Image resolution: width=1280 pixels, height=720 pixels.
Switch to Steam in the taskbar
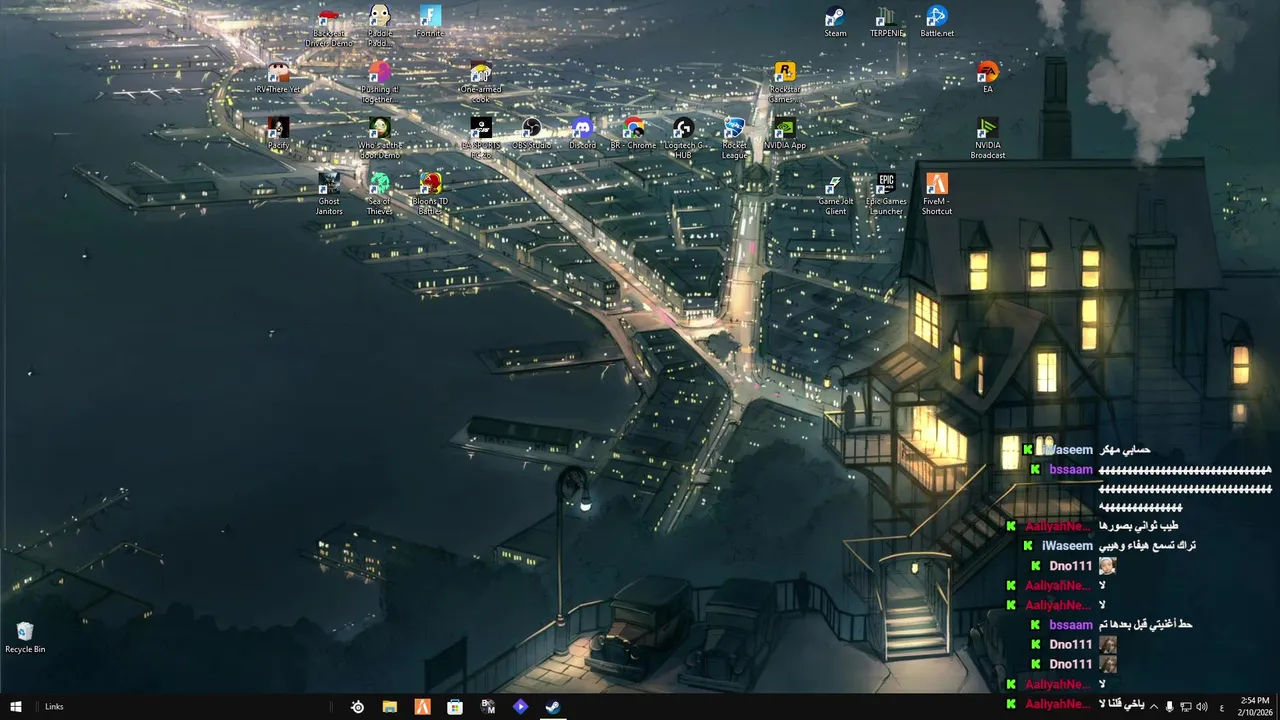552,707
